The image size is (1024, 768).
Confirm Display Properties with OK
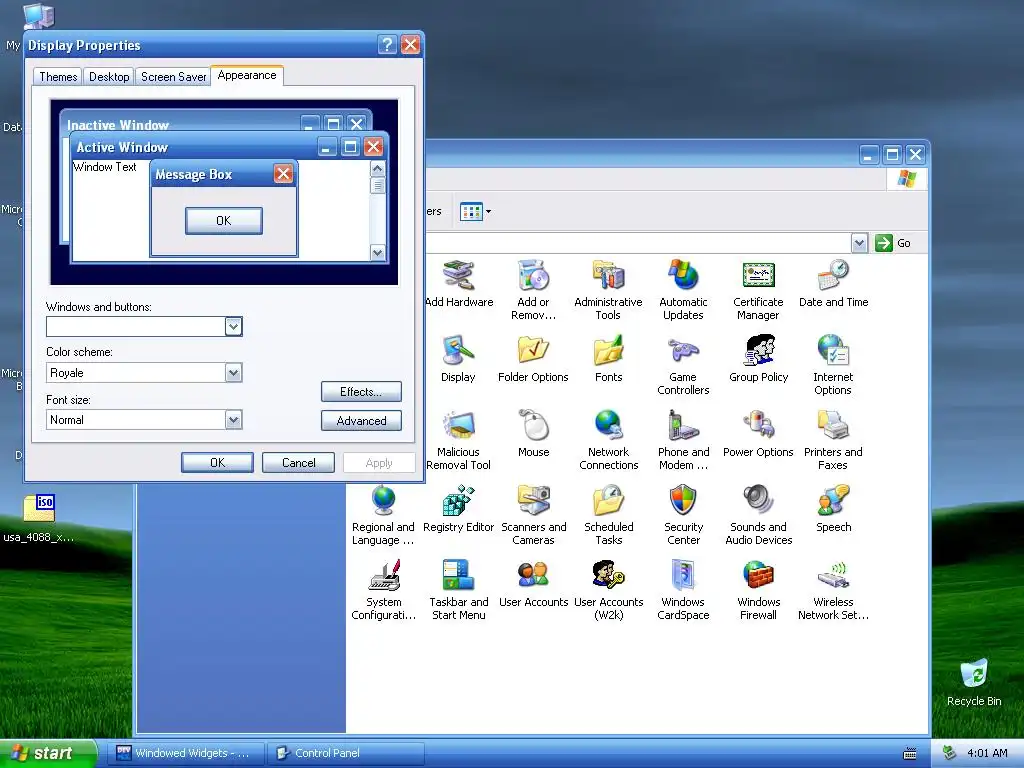[x=217, y=462]
